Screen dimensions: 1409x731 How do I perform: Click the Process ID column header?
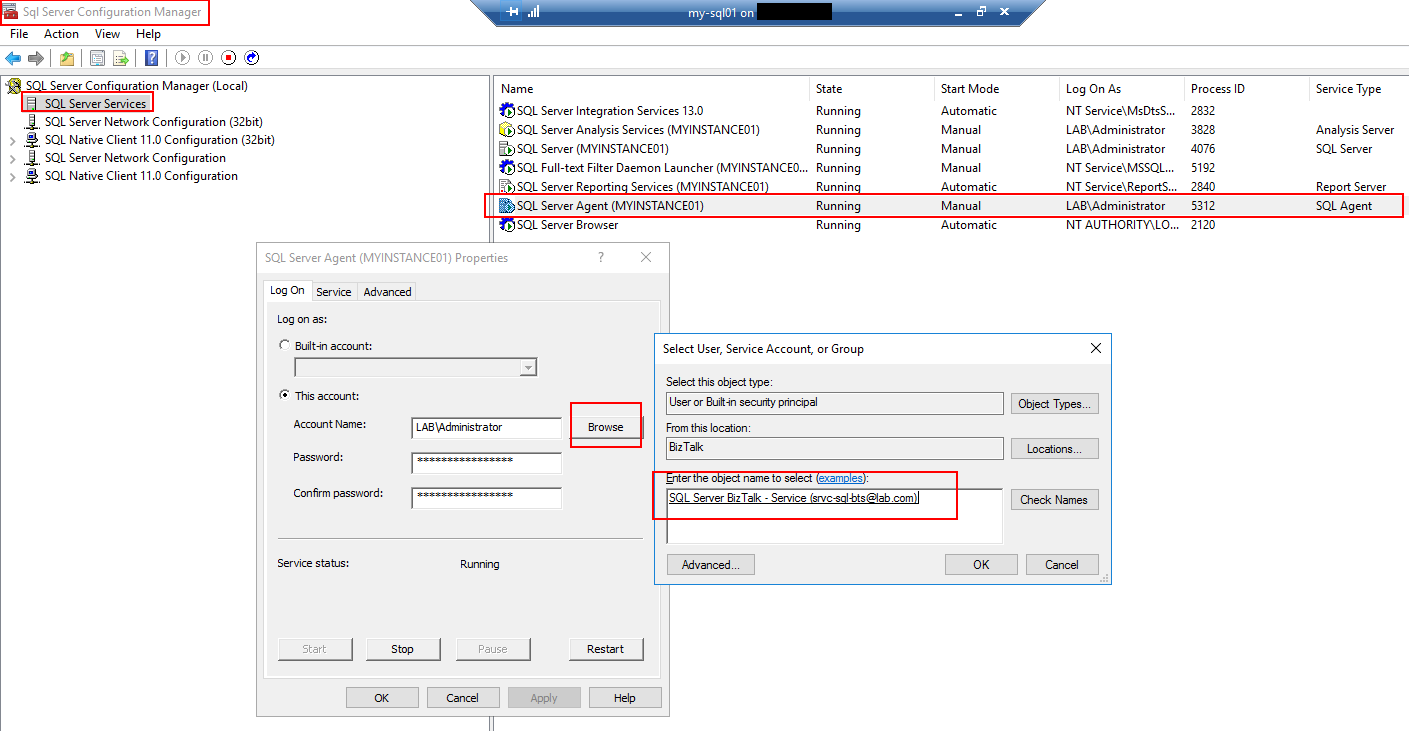tap(1246, 89)
